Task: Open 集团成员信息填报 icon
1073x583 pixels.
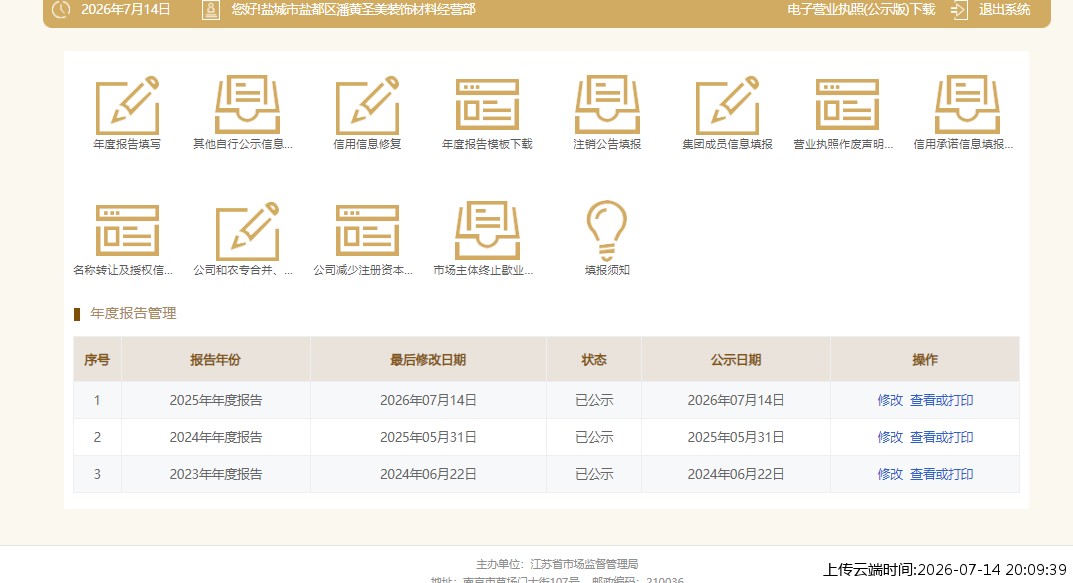Action: pos(727,105)
